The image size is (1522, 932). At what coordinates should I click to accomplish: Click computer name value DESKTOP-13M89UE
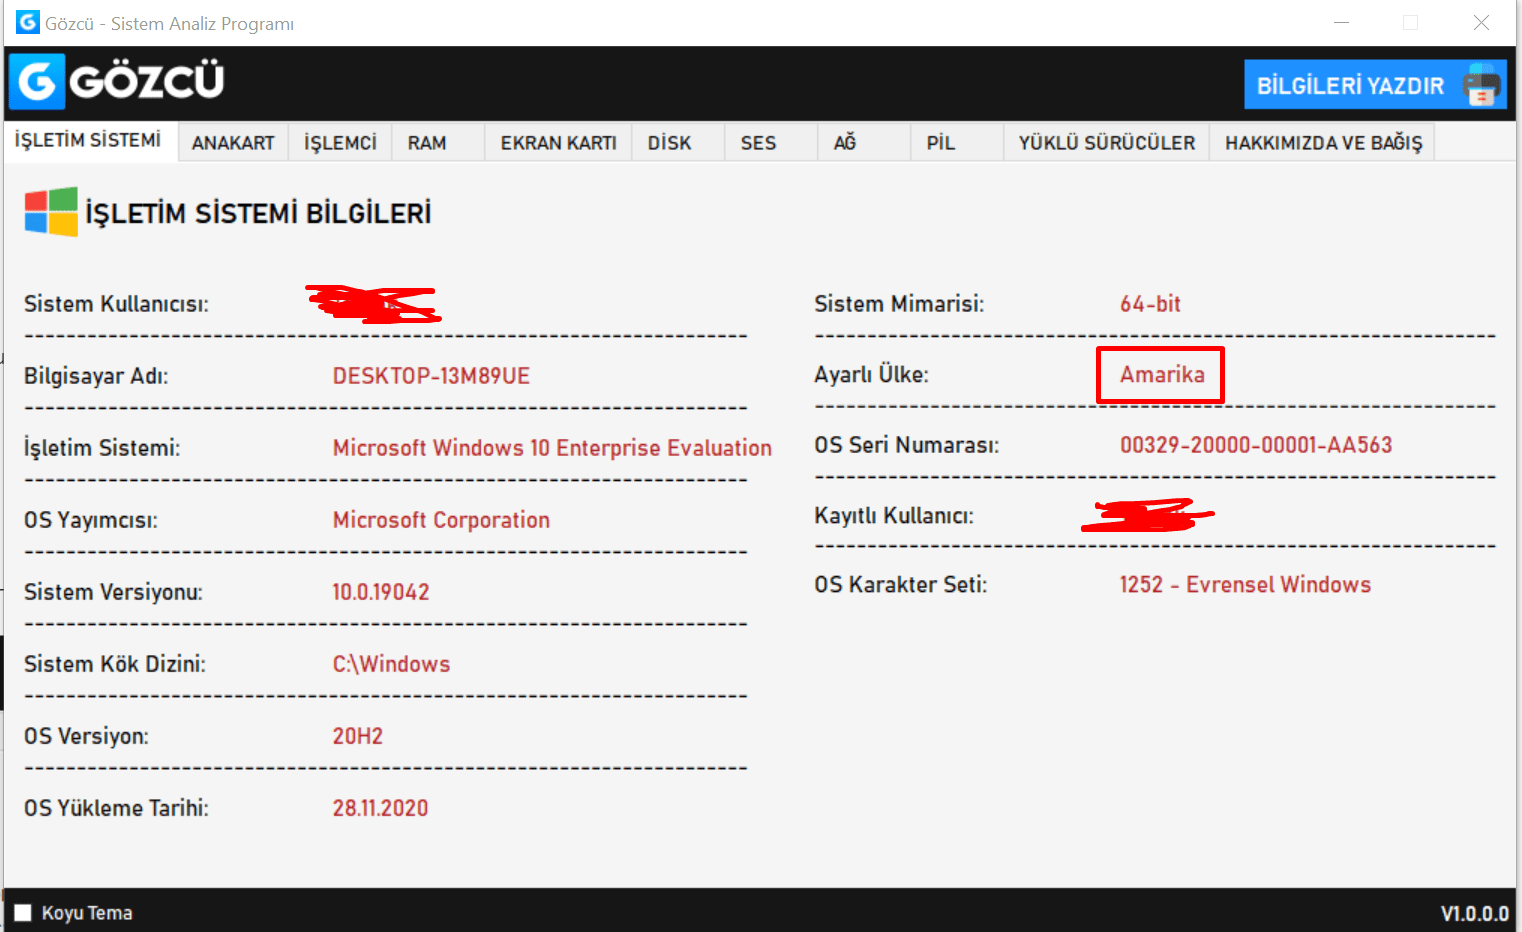pos(431,376)
